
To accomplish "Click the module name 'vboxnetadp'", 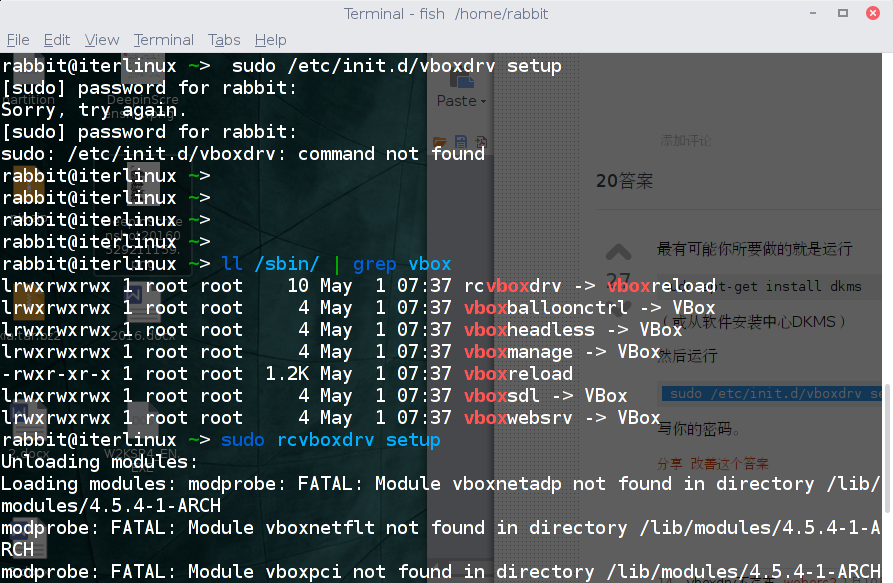I will (x=507, y=484).
